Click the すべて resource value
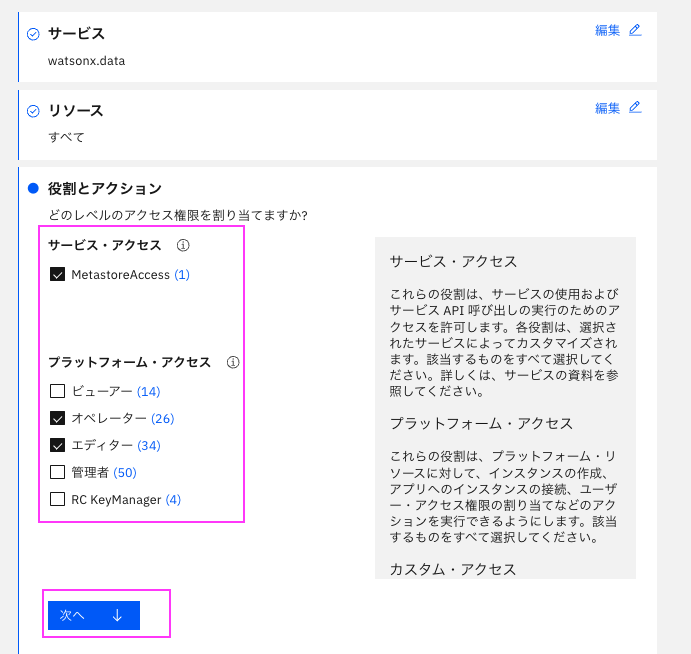Screen dimensions: 691x654 [66, 137]
